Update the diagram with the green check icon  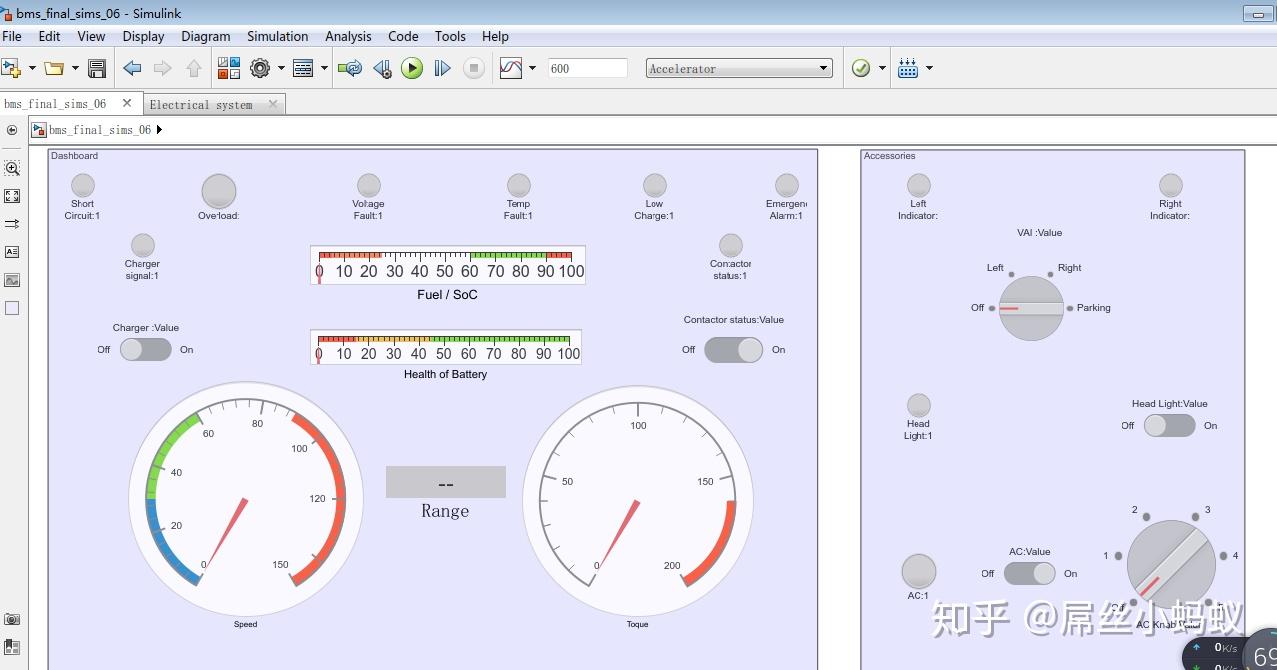click(x=861, y=67)
